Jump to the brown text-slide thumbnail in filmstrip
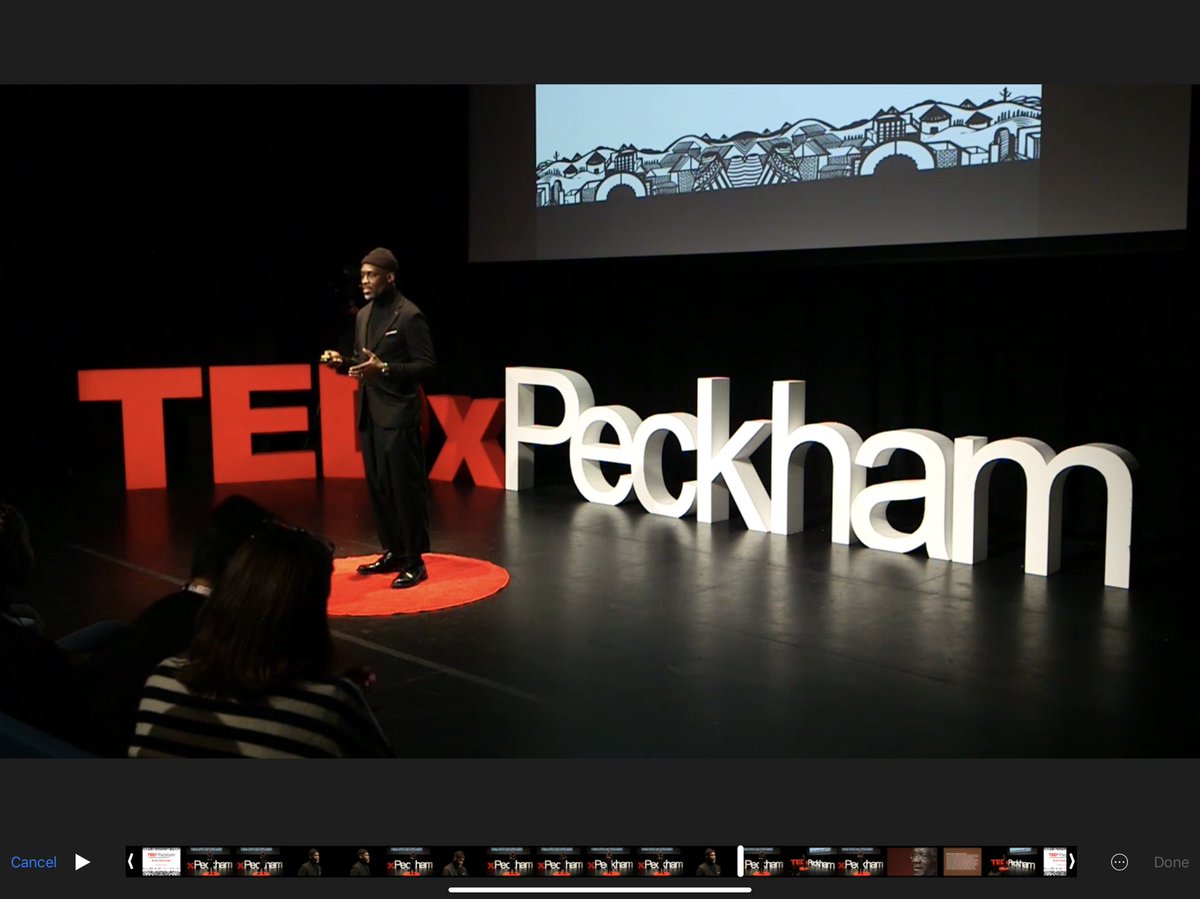1200x899 pixels. click(x=963, y=862)
